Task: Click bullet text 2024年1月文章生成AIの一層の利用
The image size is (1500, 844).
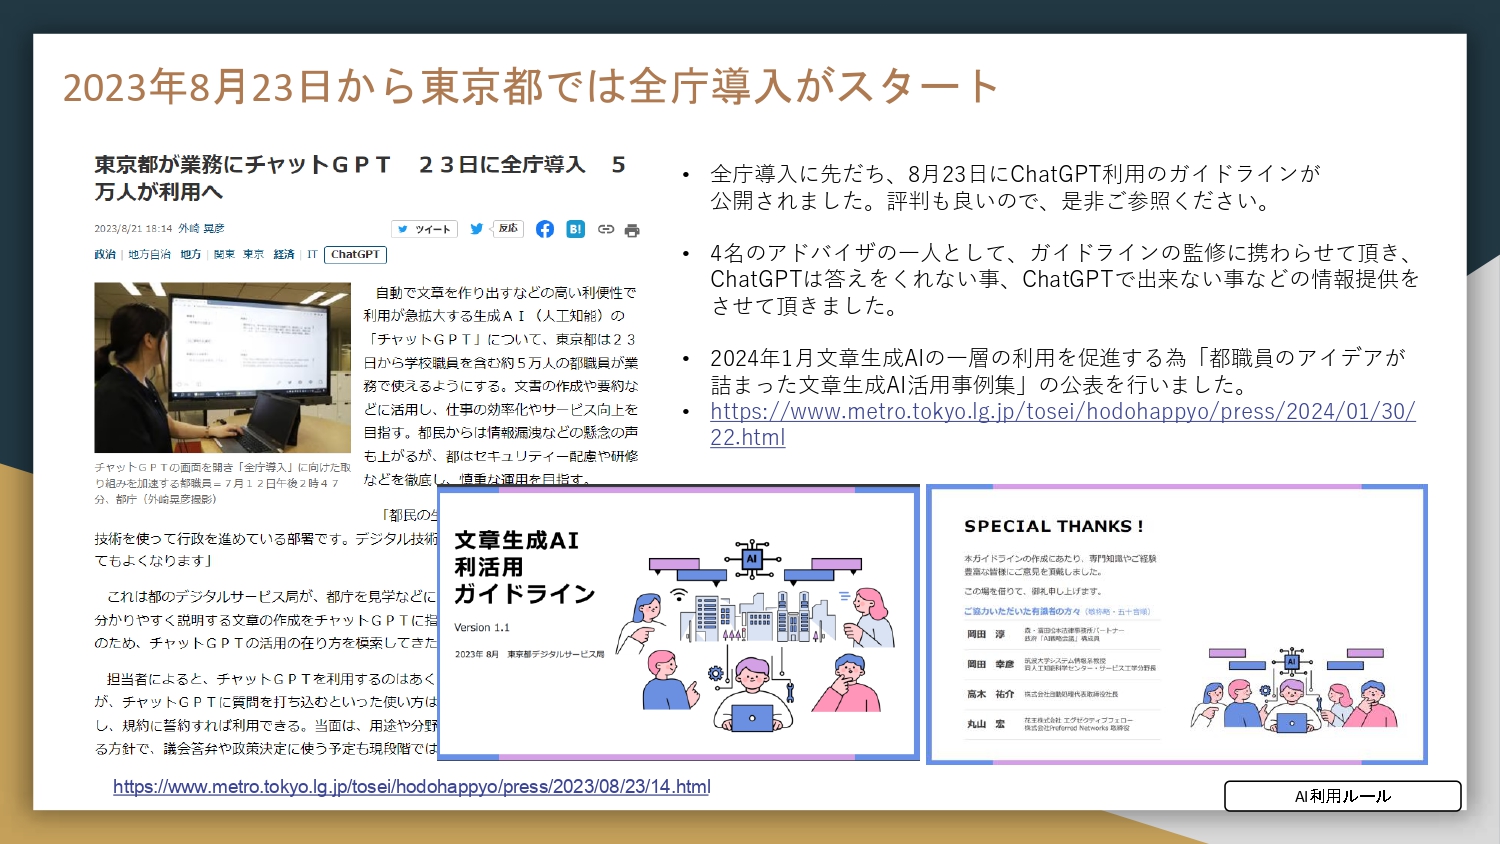Action: 1058,371
